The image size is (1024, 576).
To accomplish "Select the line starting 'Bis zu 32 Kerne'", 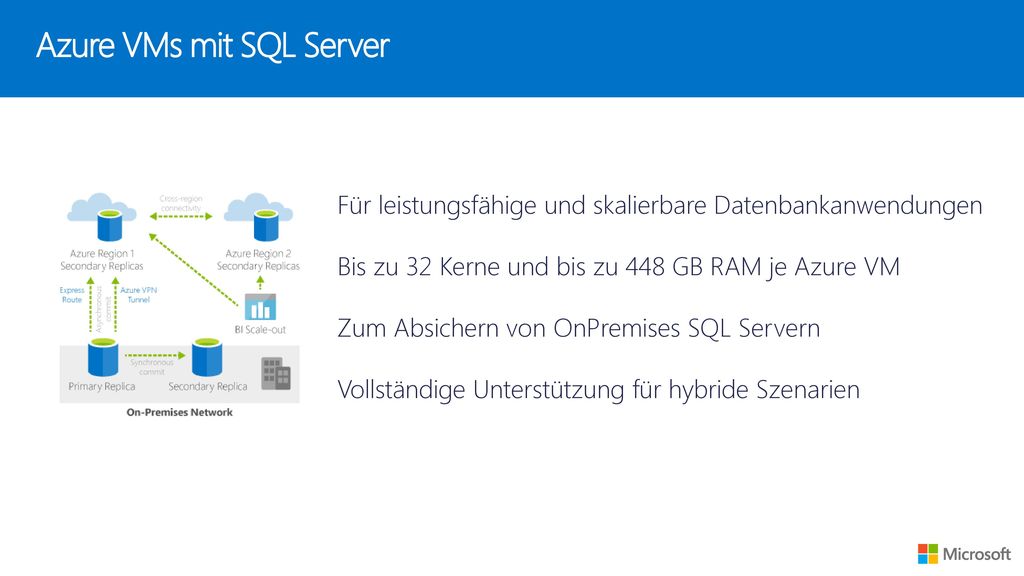I will (x=618, y=267).
